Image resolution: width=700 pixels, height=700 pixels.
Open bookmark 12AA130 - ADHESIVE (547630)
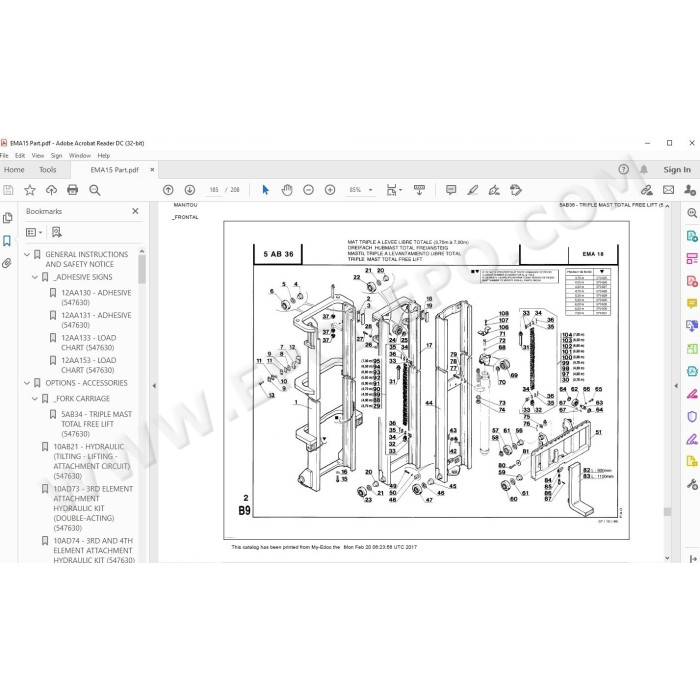(96, 298)
